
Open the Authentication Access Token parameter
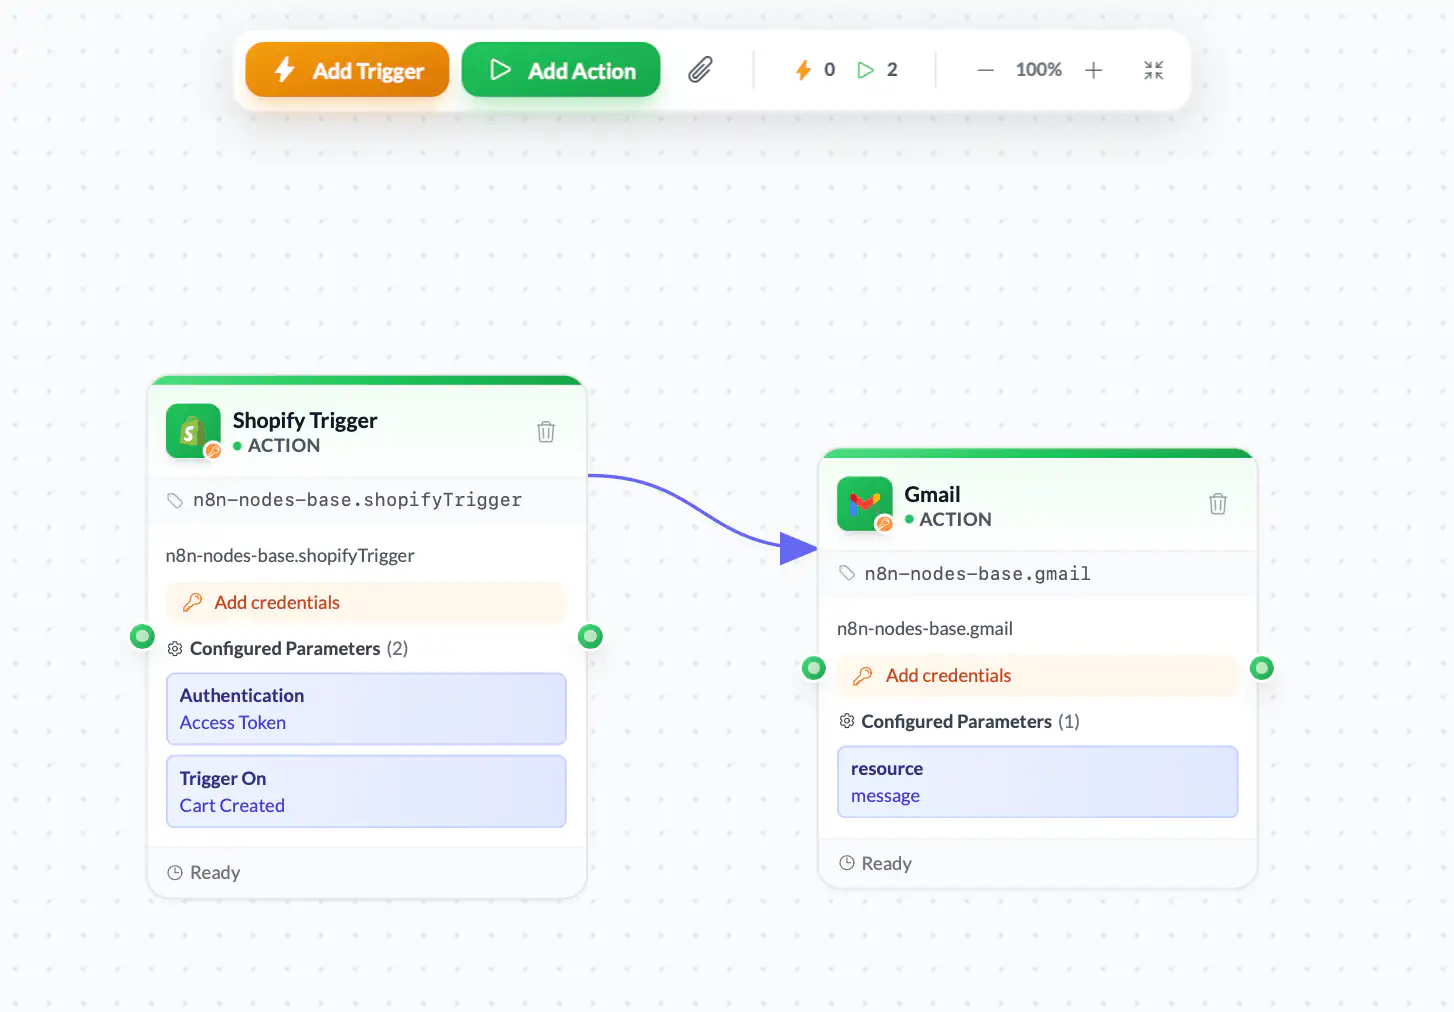tap(366, 709)
